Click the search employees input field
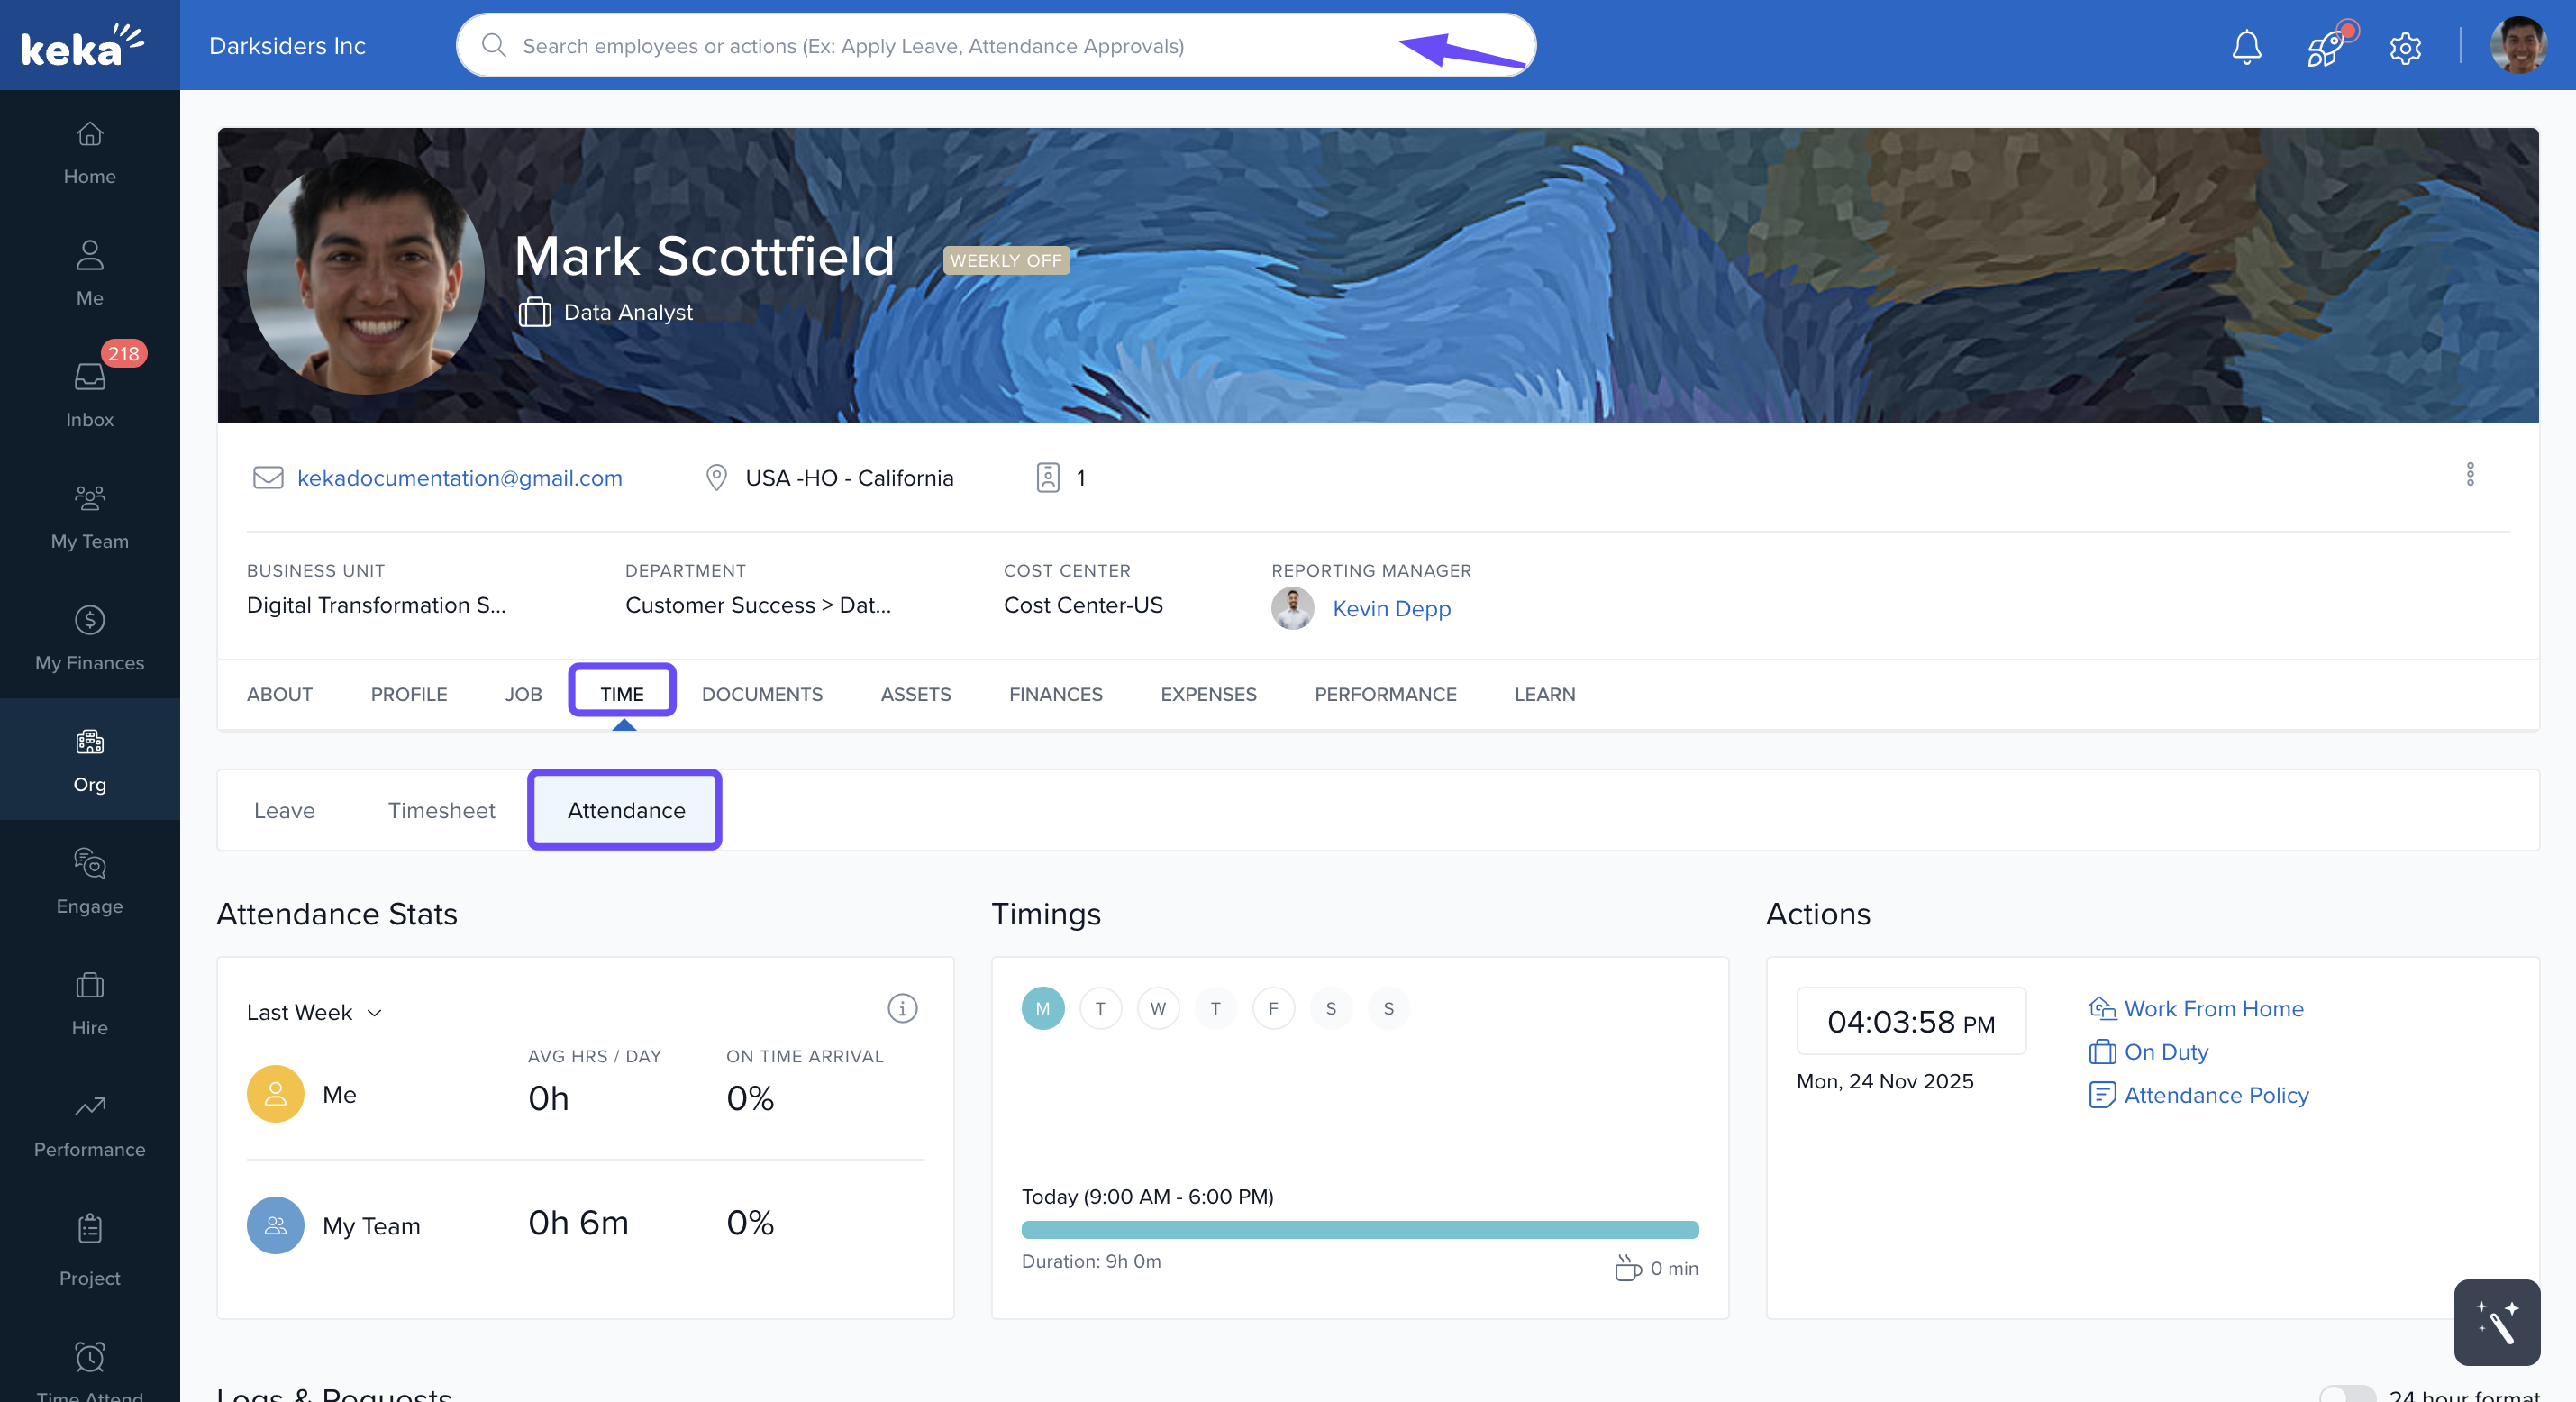 pos(900,46)
